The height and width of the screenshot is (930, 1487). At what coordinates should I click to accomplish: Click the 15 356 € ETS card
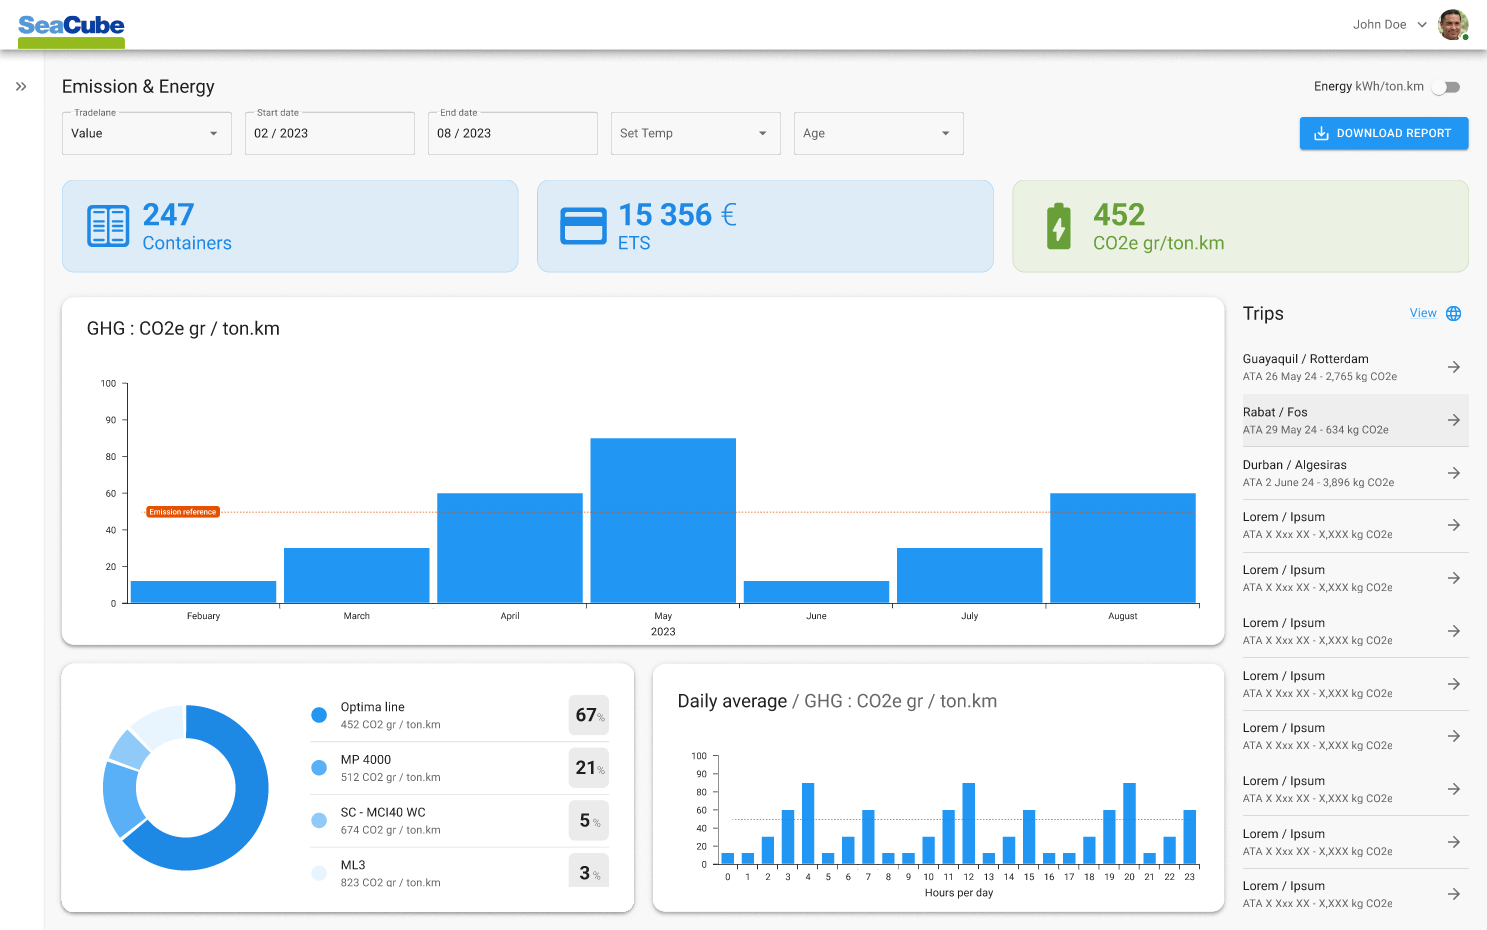point(765,226)
